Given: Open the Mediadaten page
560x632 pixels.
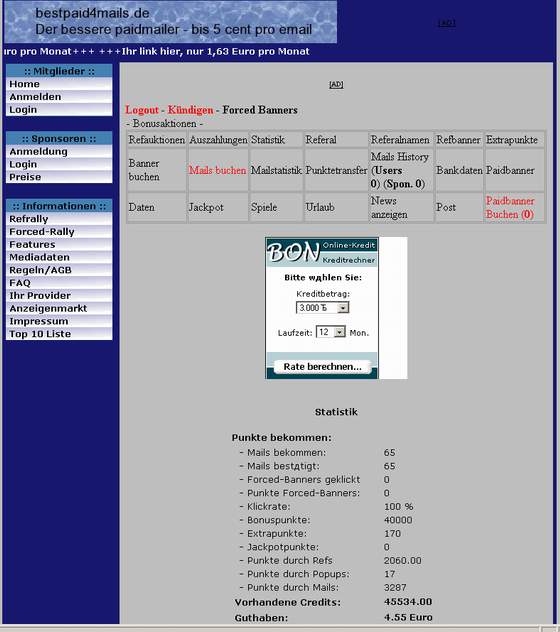Looking at the screenshot, I should pos(59,257).
